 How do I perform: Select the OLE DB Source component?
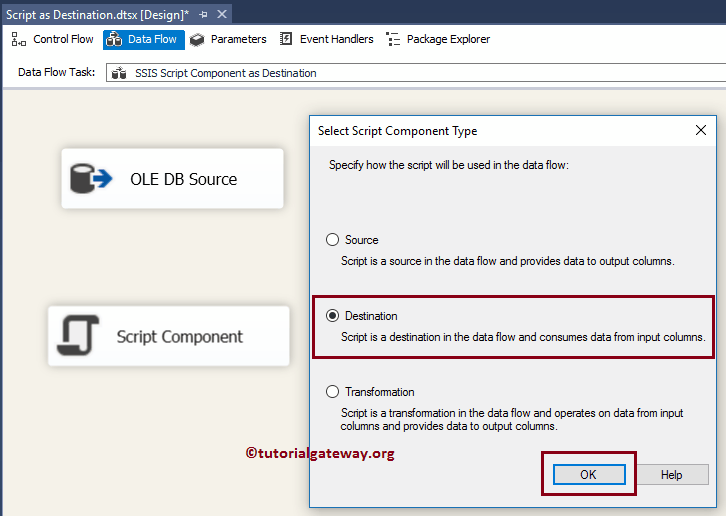tap(172, 178)
